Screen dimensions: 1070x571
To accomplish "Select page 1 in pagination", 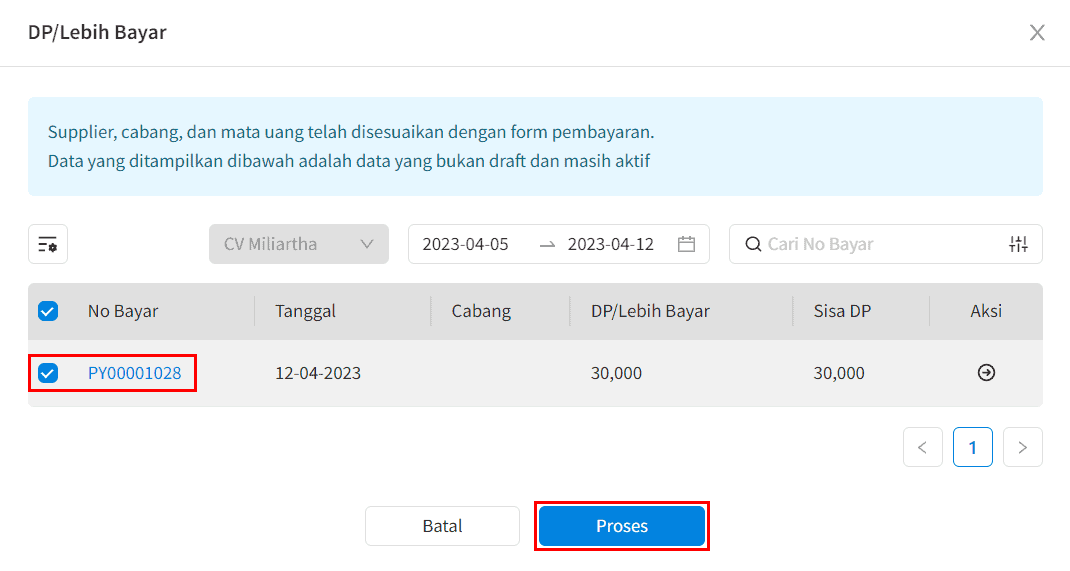I will pos(972,448).
